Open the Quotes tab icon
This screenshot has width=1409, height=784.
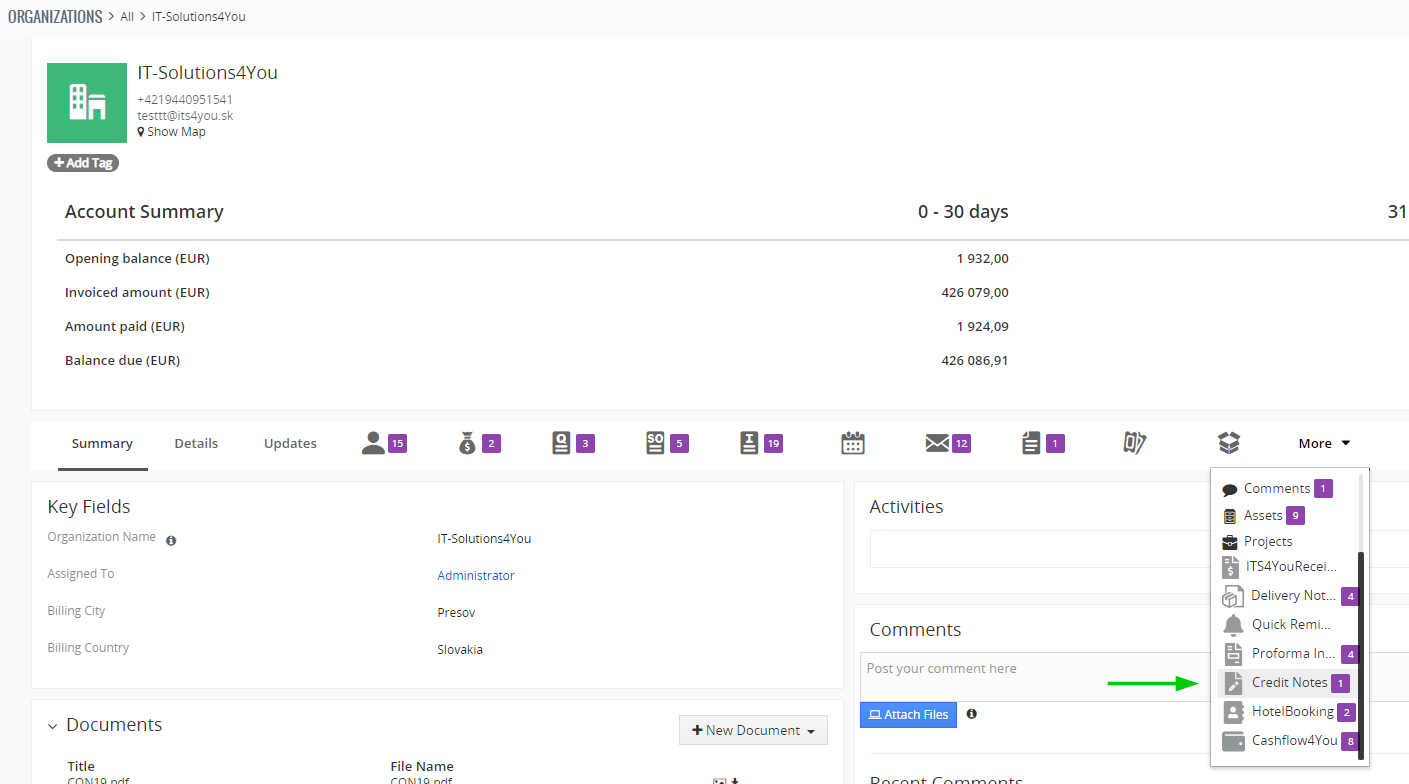(x=561, y=443)
